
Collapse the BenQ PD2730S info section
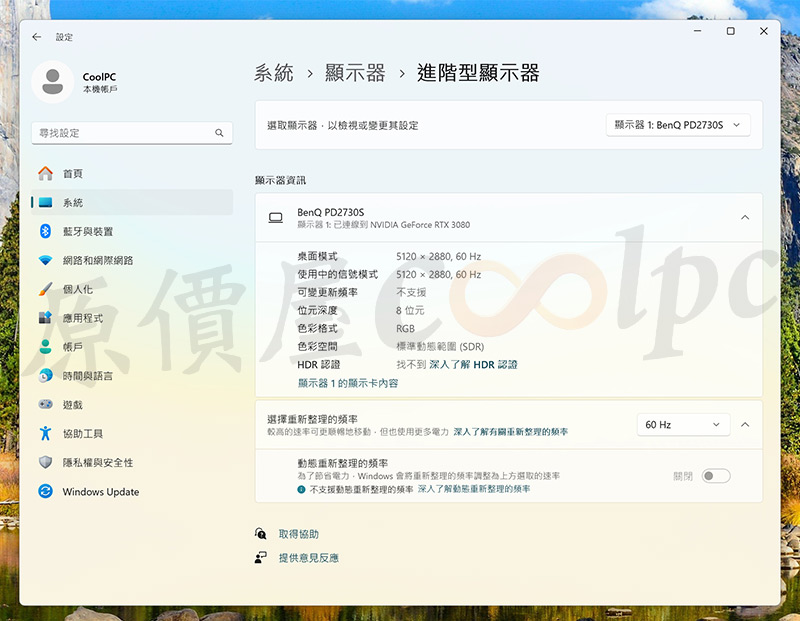pyautogui.click(x=745, y=218)
